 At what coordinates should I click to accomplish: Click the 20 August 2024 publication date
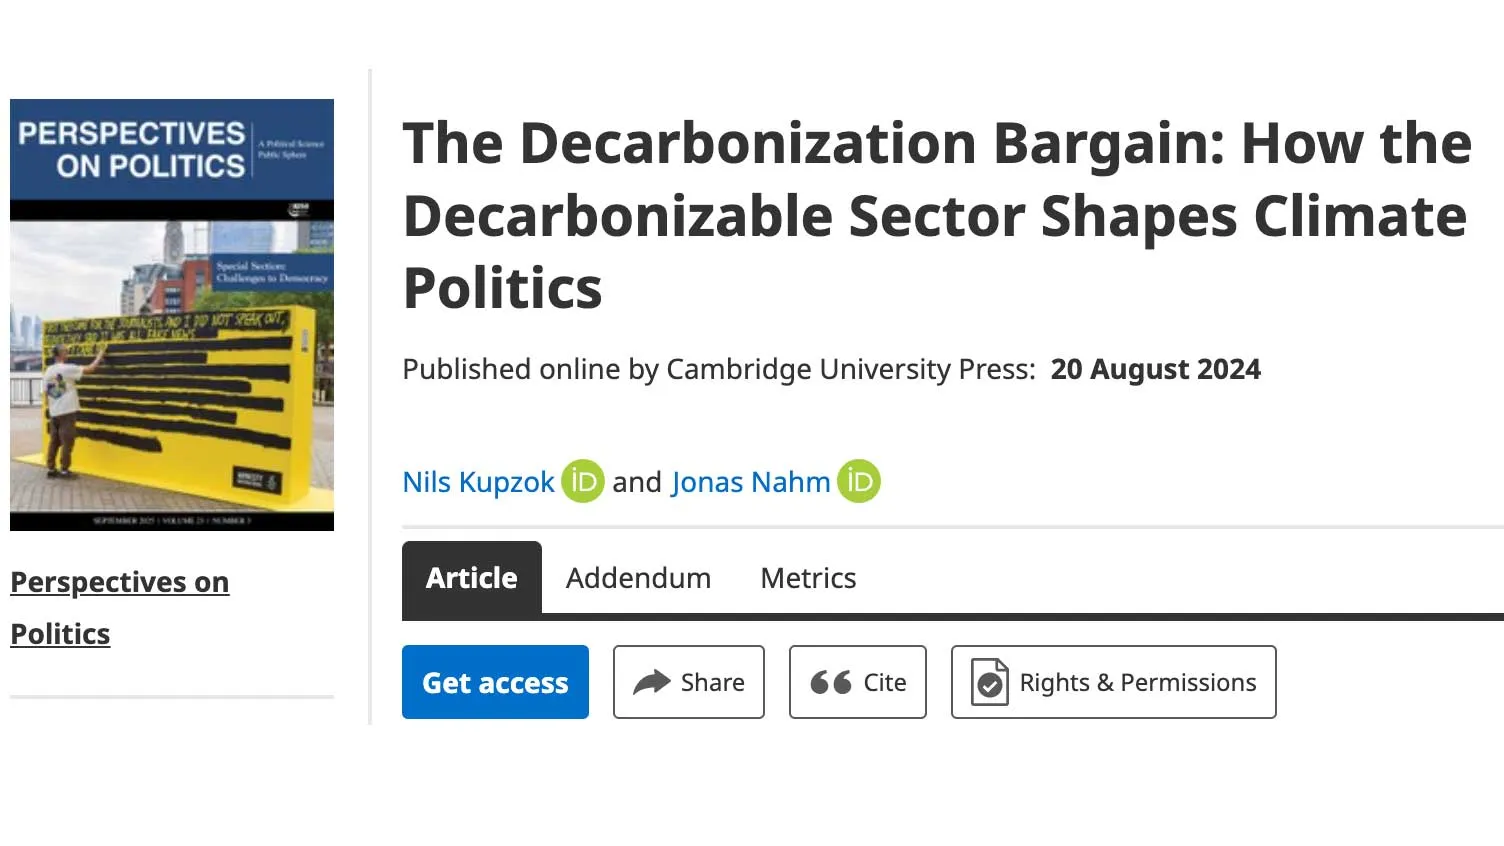click(1155, 369)
